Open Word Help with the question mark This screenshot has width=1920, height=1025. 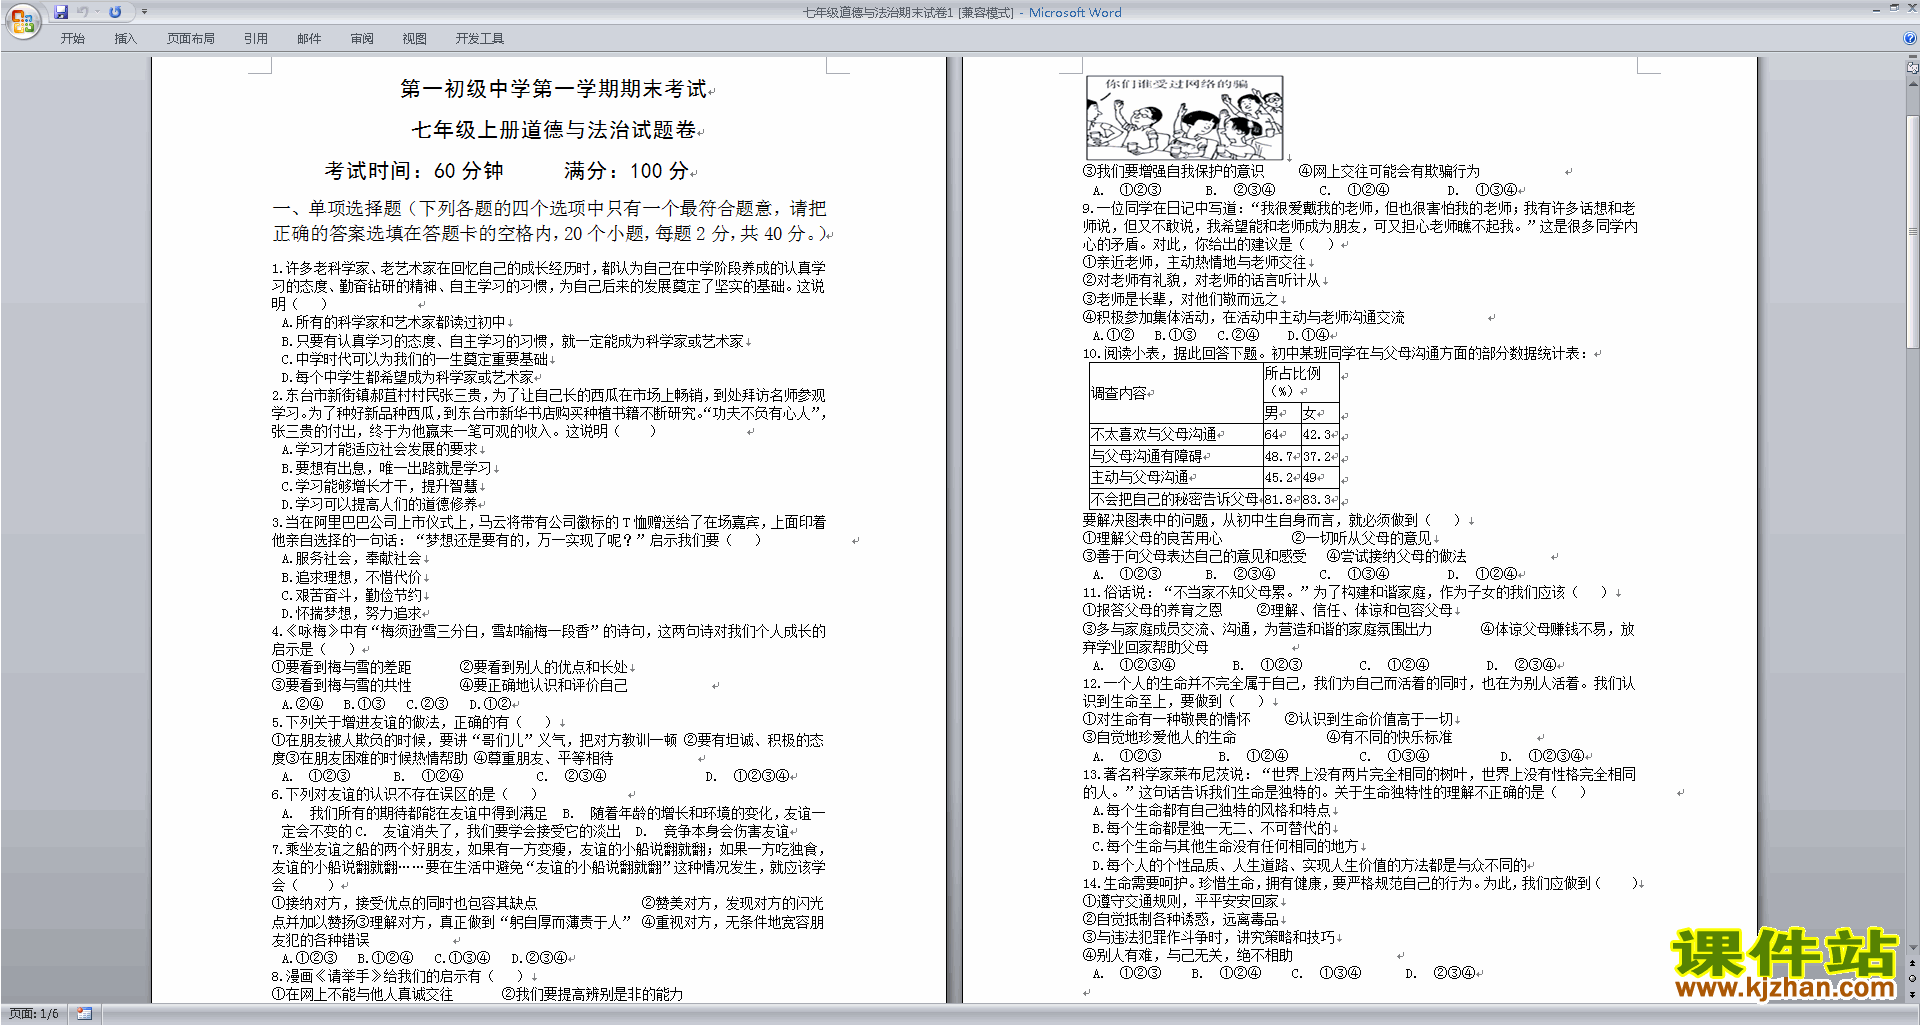point(1910,39)
